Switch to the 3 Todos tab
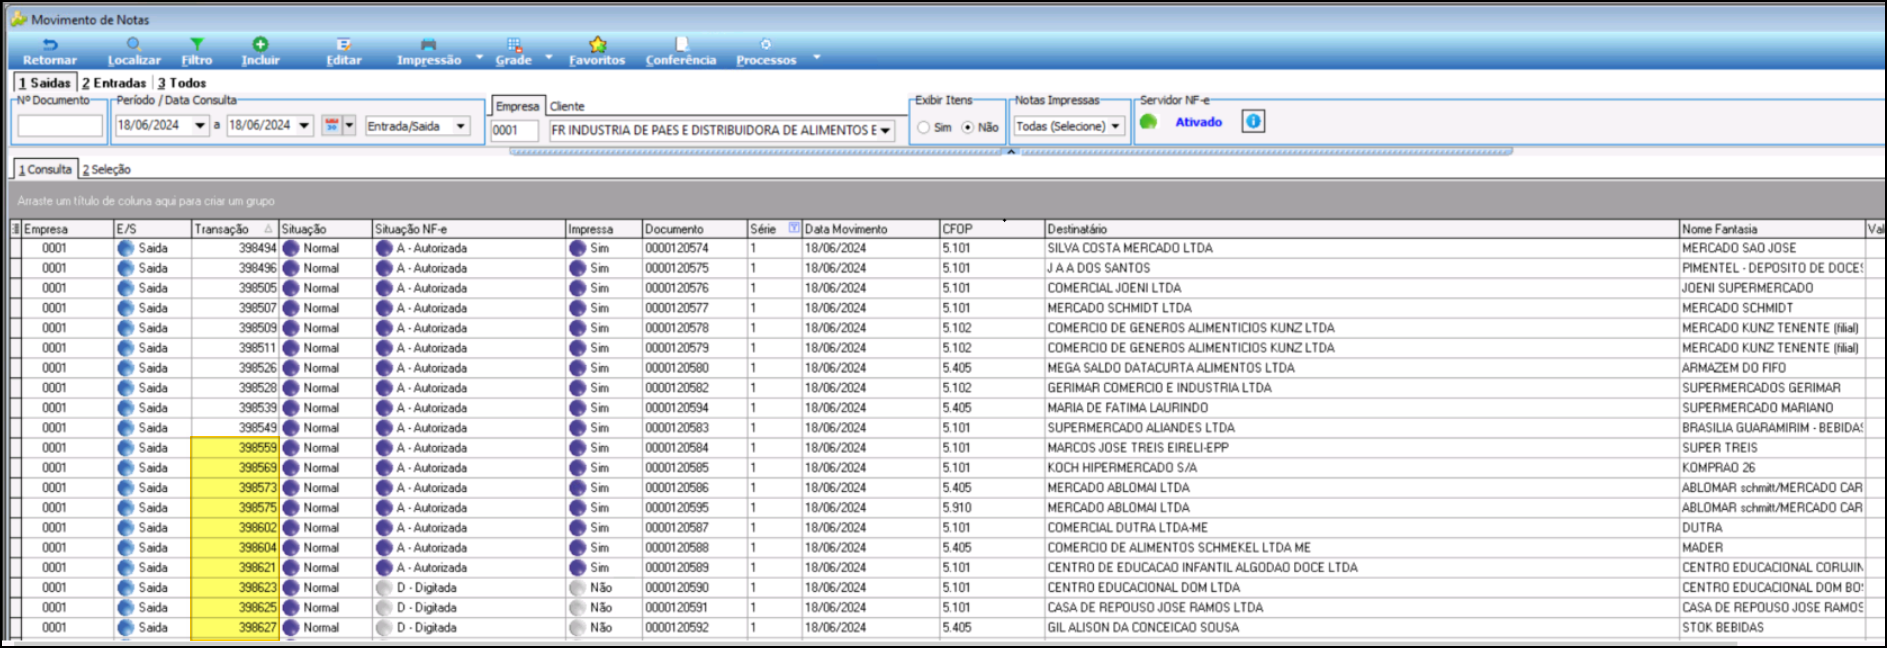Screen dimensions: 1887x648 [182, 83]
